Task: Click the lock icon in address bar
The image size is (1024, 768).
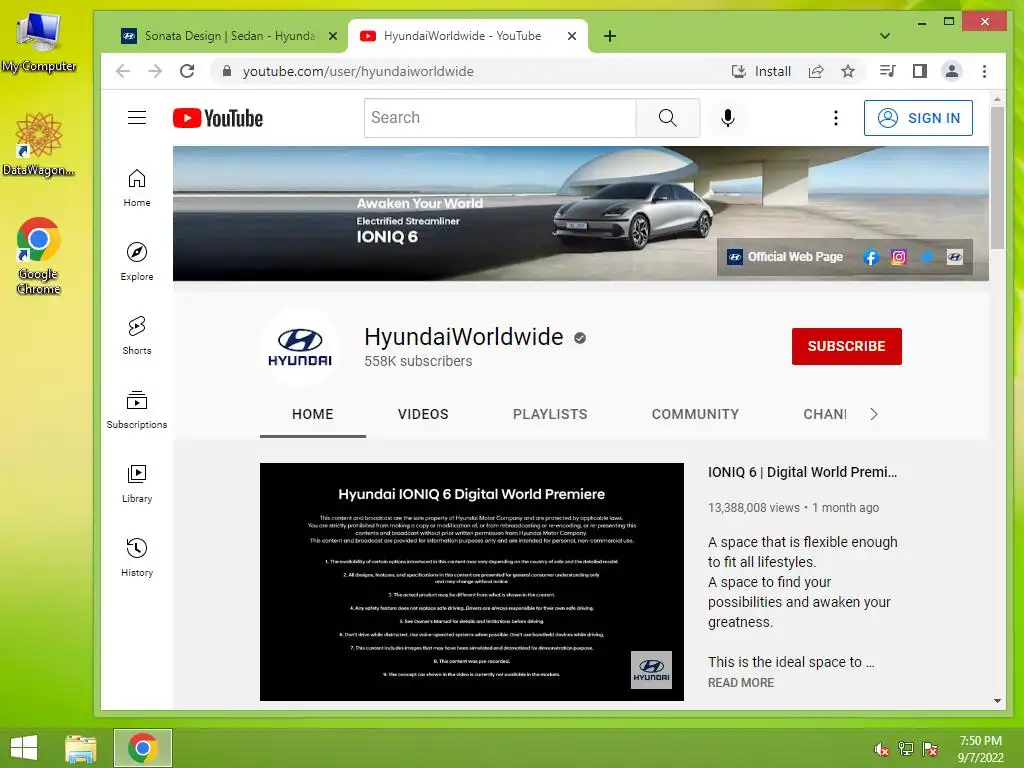Action: (227, 71)
